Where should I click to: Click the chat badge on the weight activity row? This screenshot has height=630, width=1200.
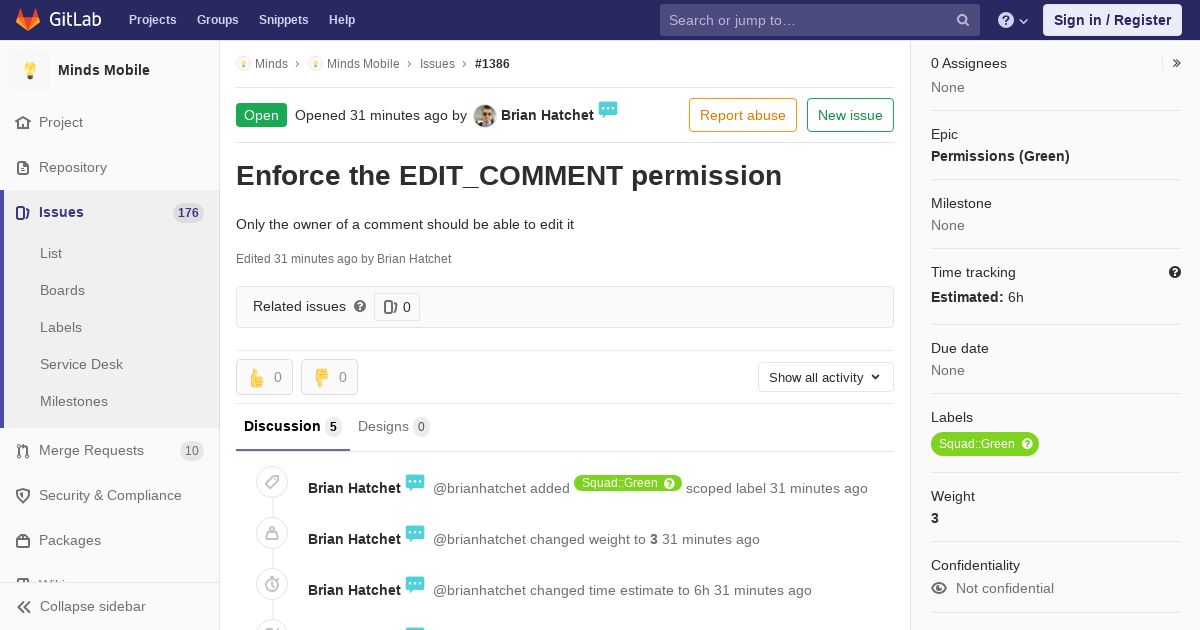[415, 533]
